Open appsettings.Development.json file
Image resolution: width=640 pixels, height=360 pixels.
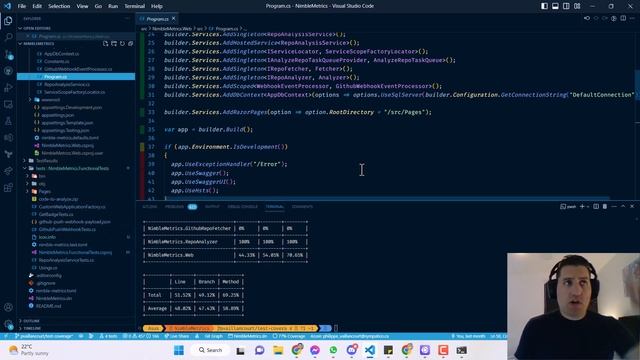point(71,107)
